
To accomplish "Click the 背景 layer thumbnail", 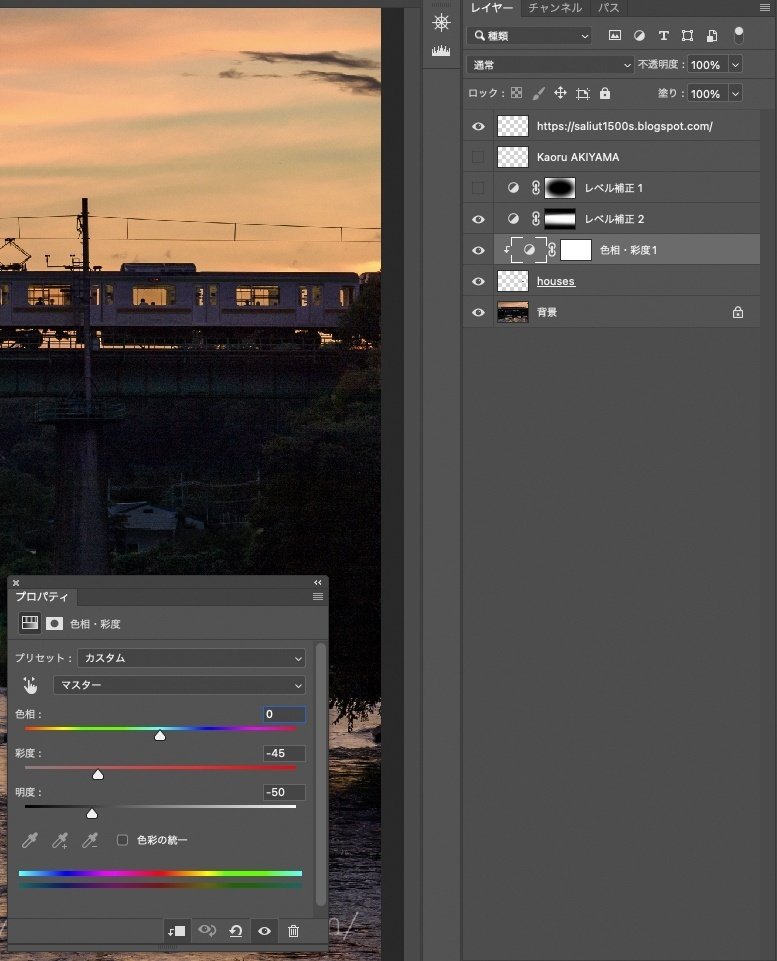I will 513,313.
